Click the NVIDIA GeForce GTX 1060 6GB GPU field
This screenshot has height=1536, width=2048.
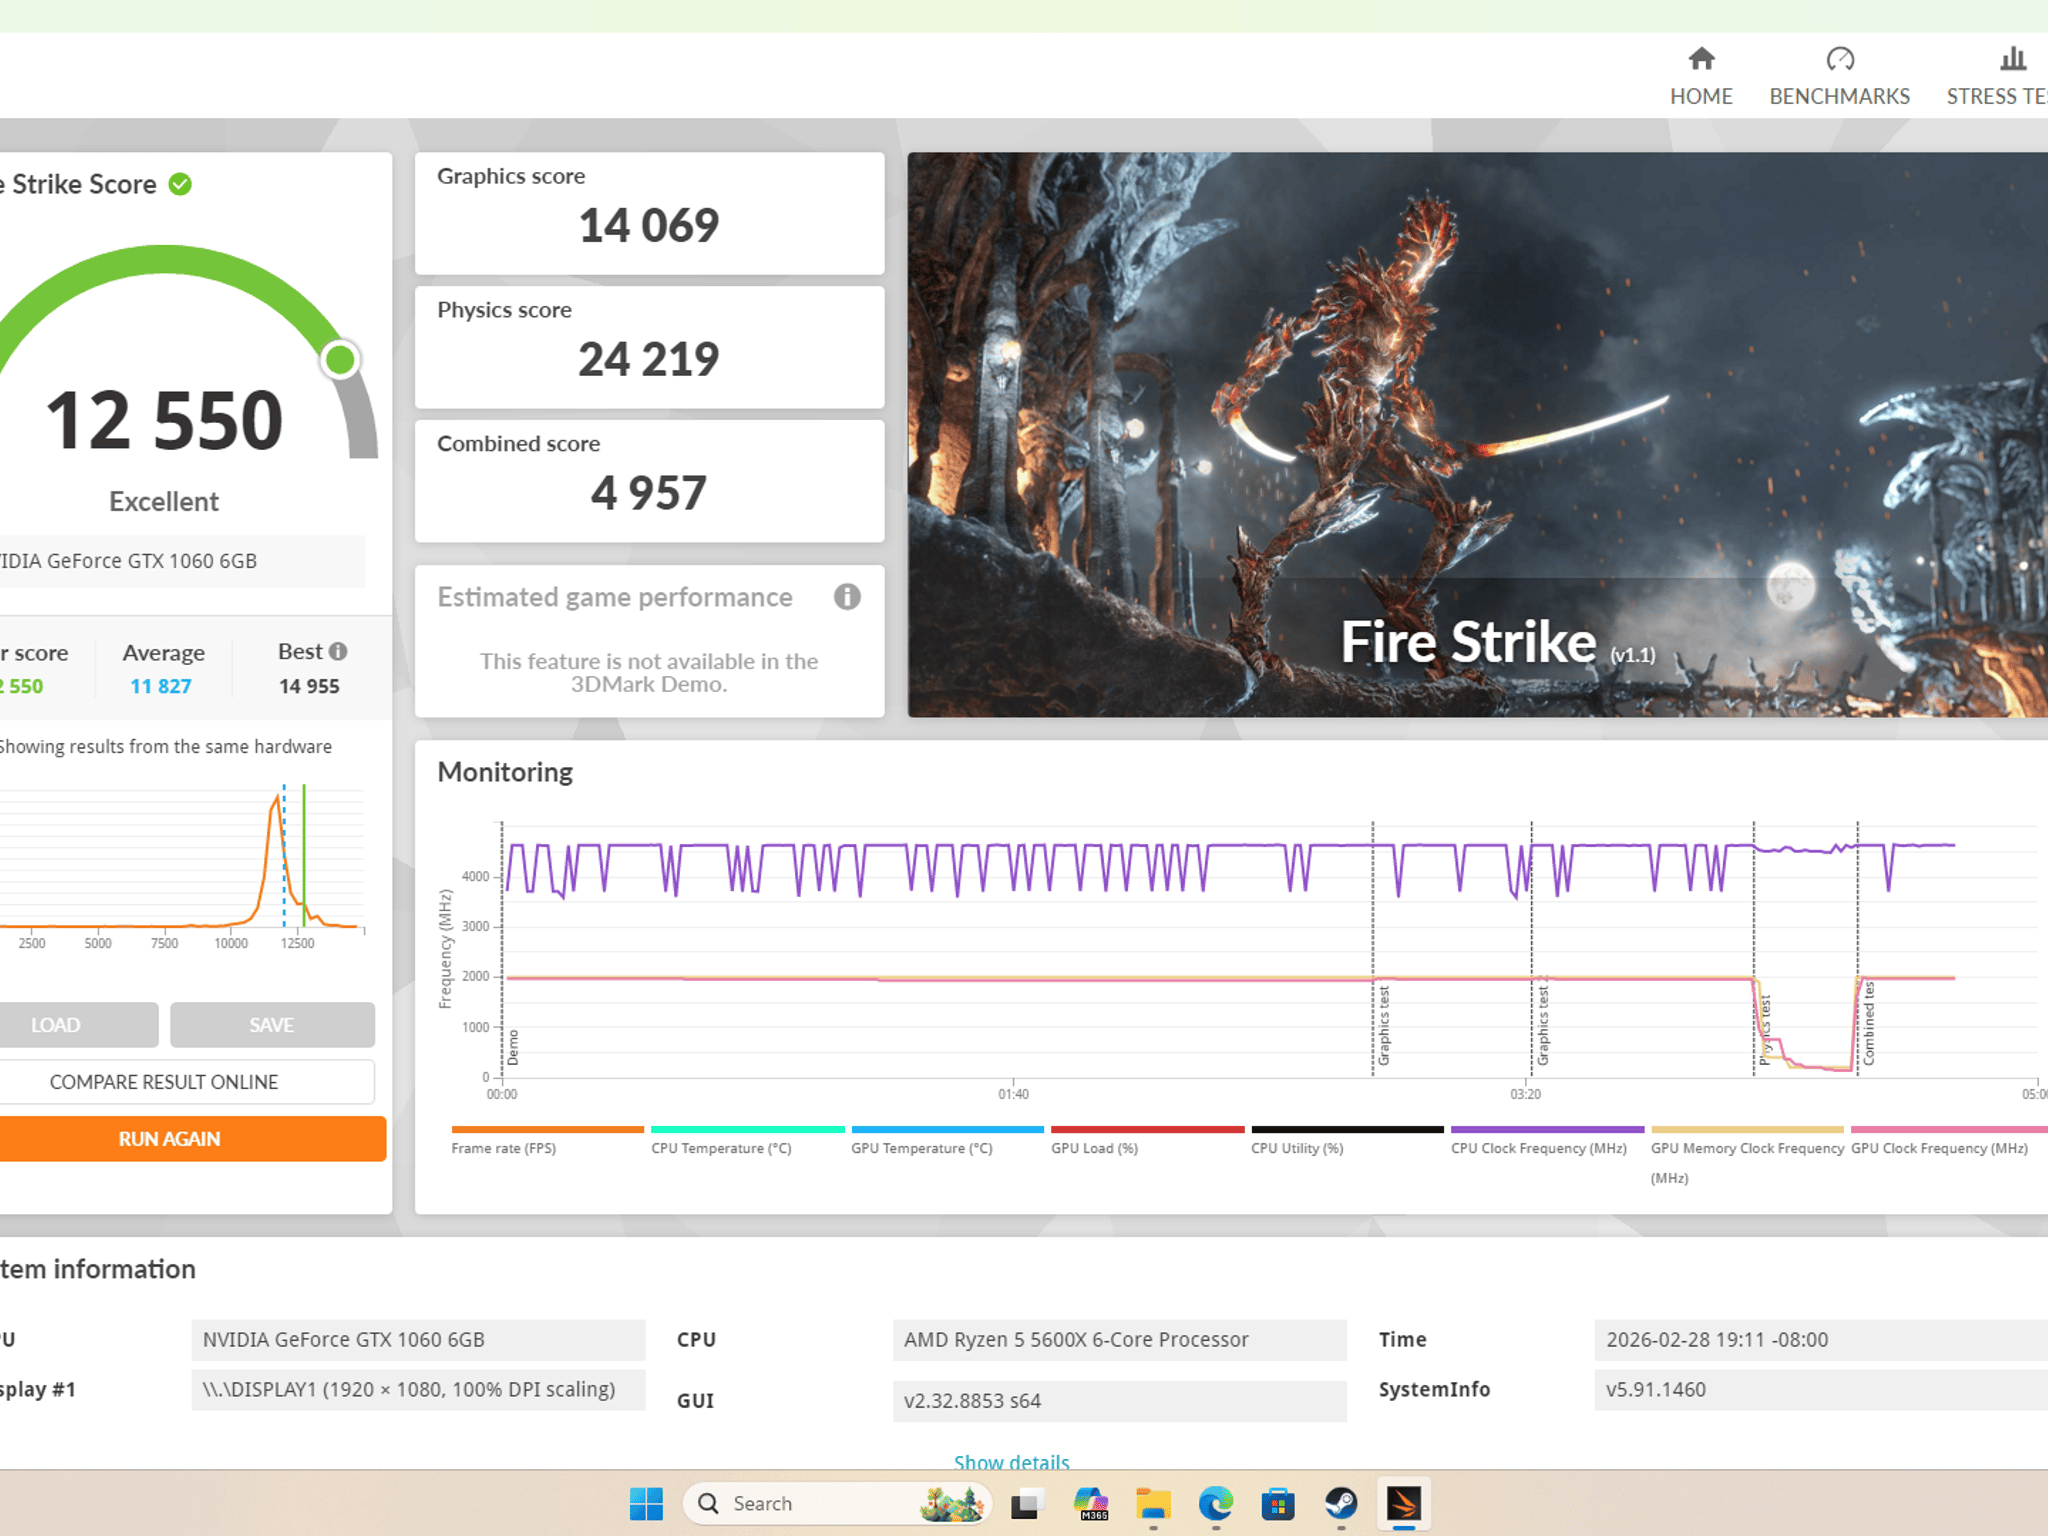418,1340
